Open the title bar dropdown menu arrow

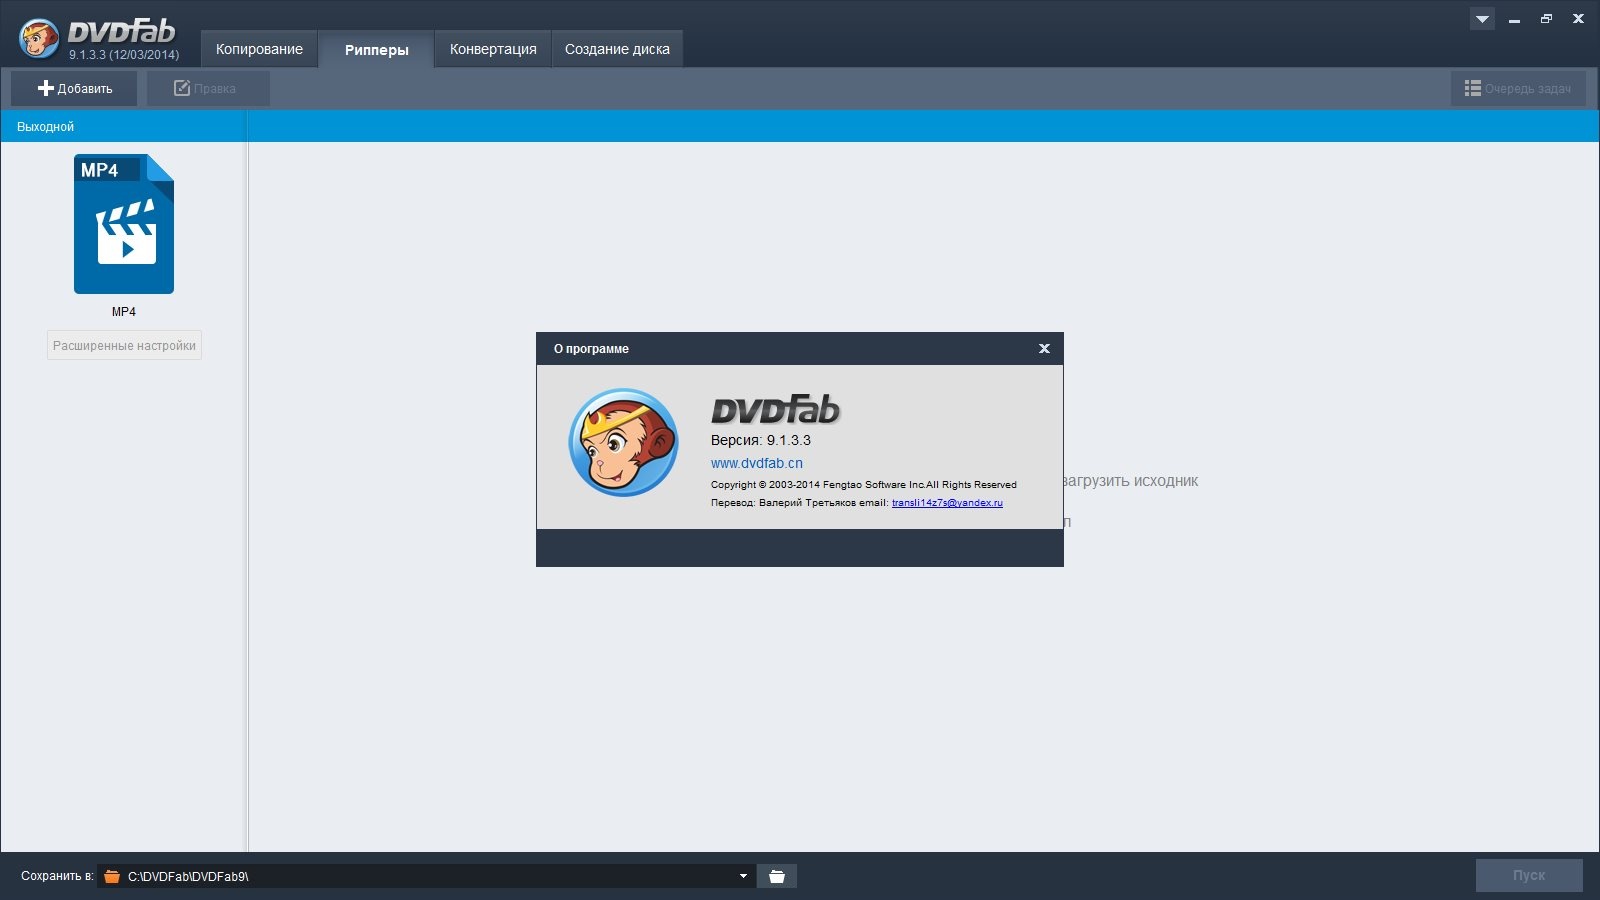pyautogui.click(x=1482, y=19)
